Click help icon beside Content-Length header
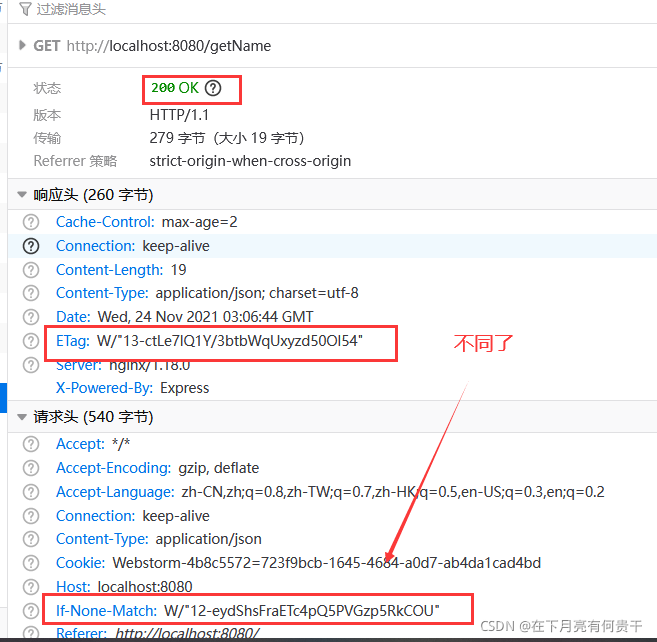 31,270
